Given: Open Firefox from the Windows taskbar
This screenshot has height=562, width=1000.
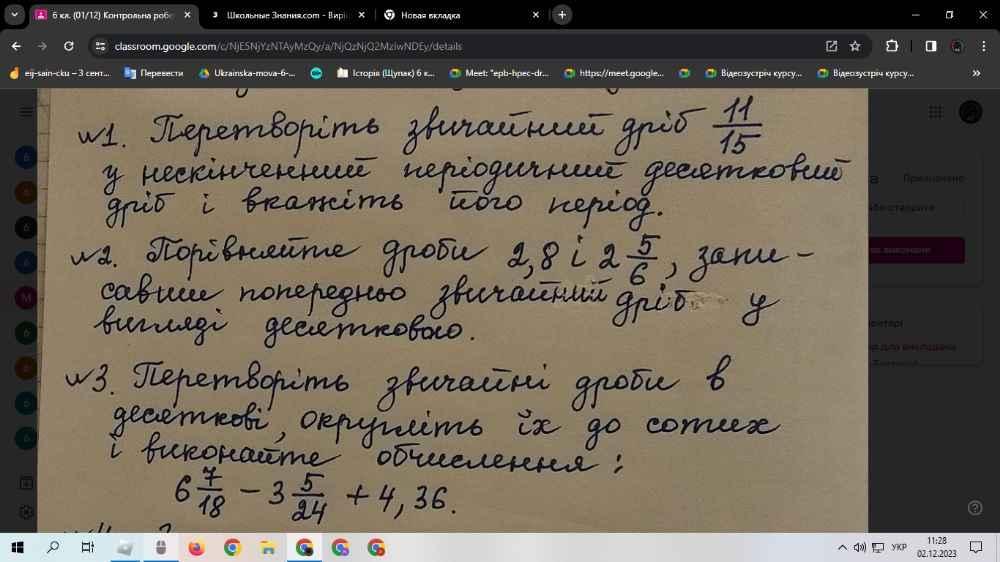Looking at the screenshot, I should tap(196, 547).
